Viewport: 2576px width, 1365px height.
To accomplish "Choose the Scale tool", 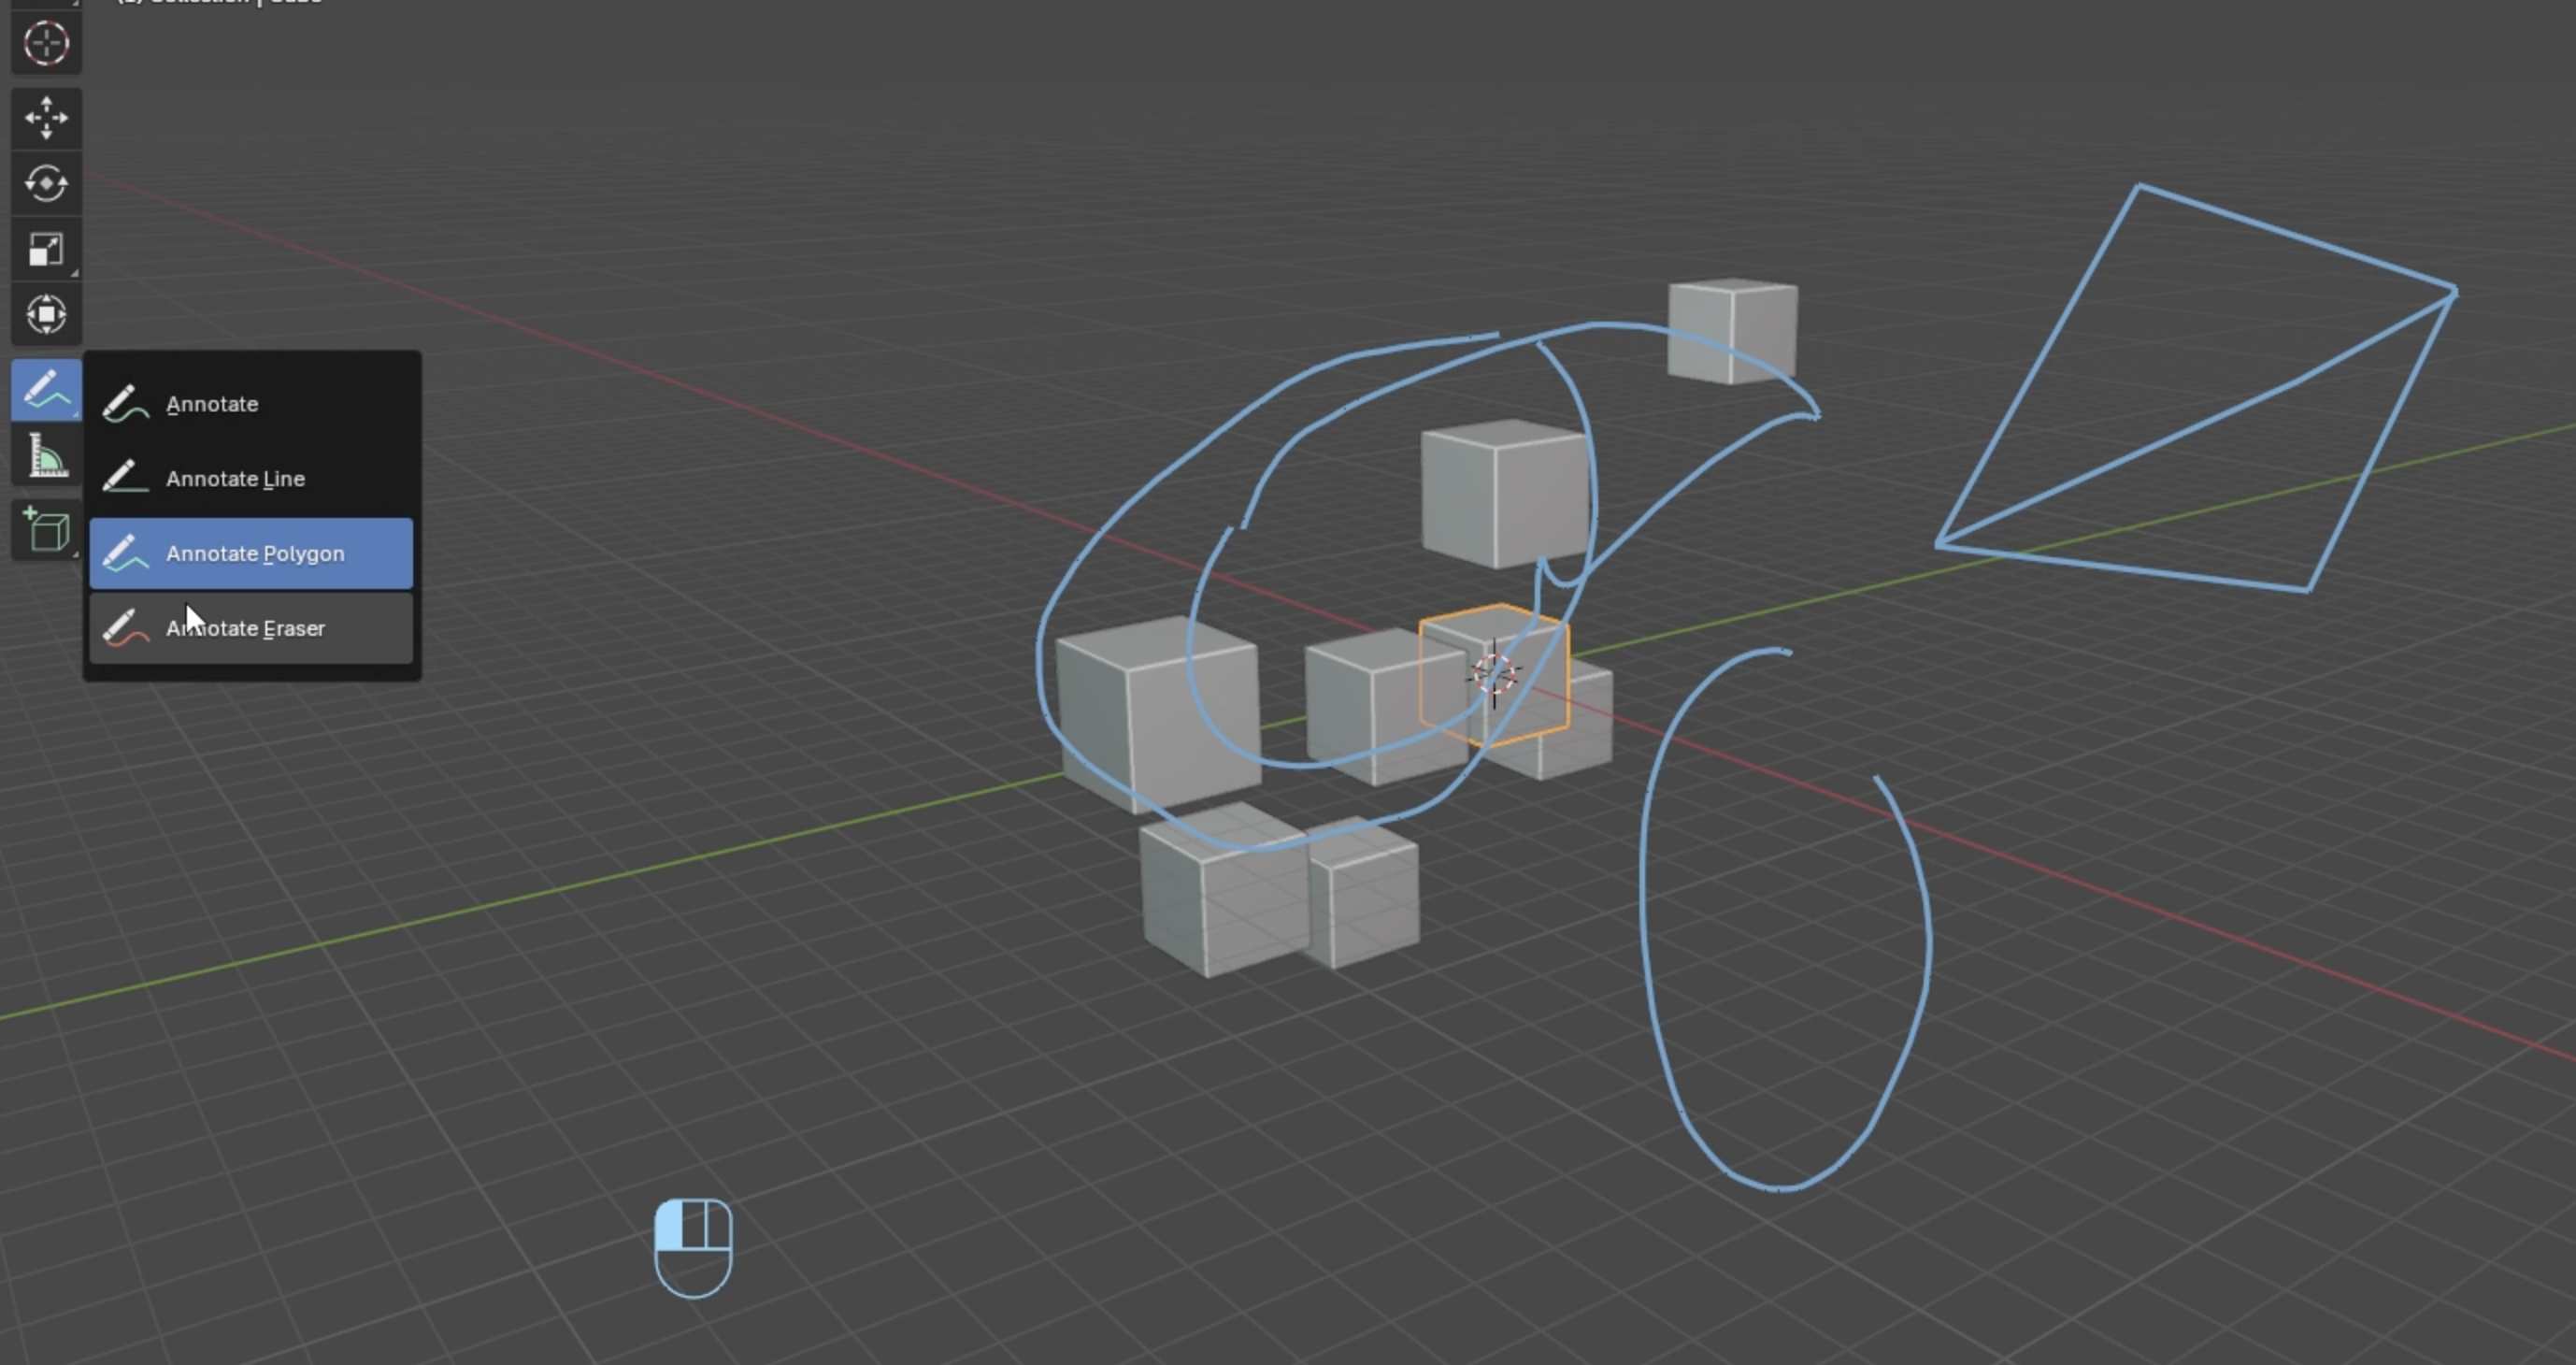I will coord(46,249).
